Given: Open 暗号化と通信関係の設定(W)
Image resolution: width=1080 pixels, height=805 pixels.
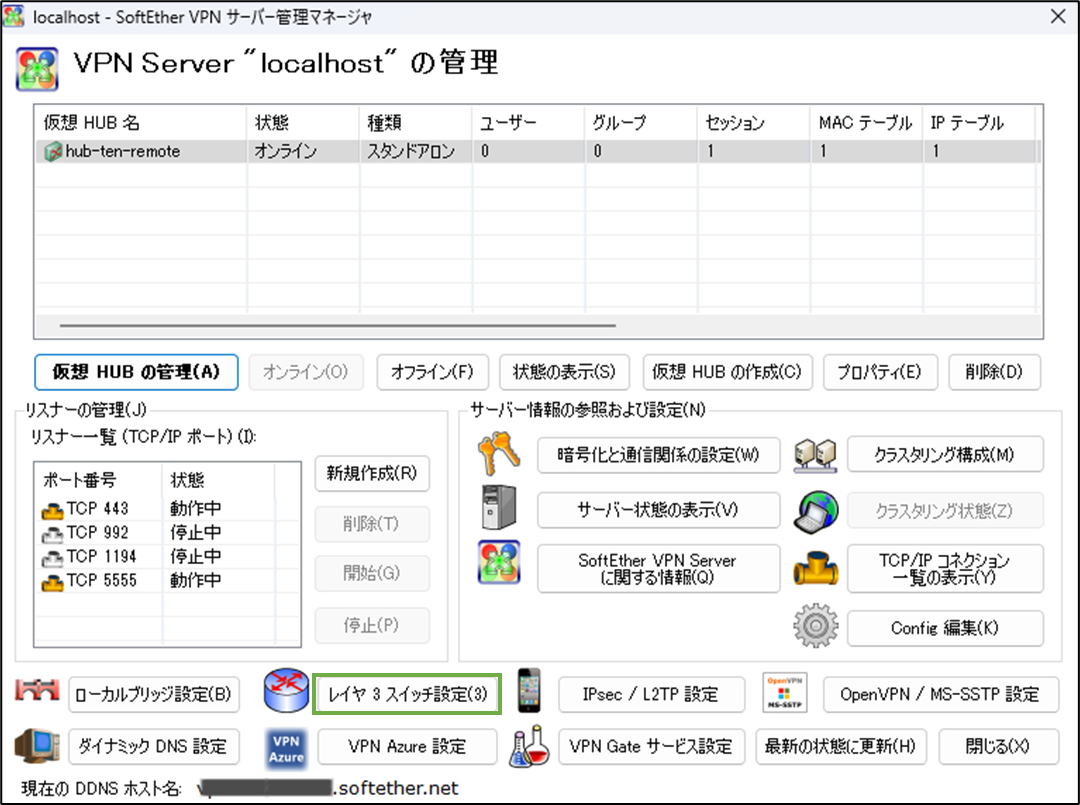Looking at the screenshot, I should pyautogui.click(x=658, y=455).
